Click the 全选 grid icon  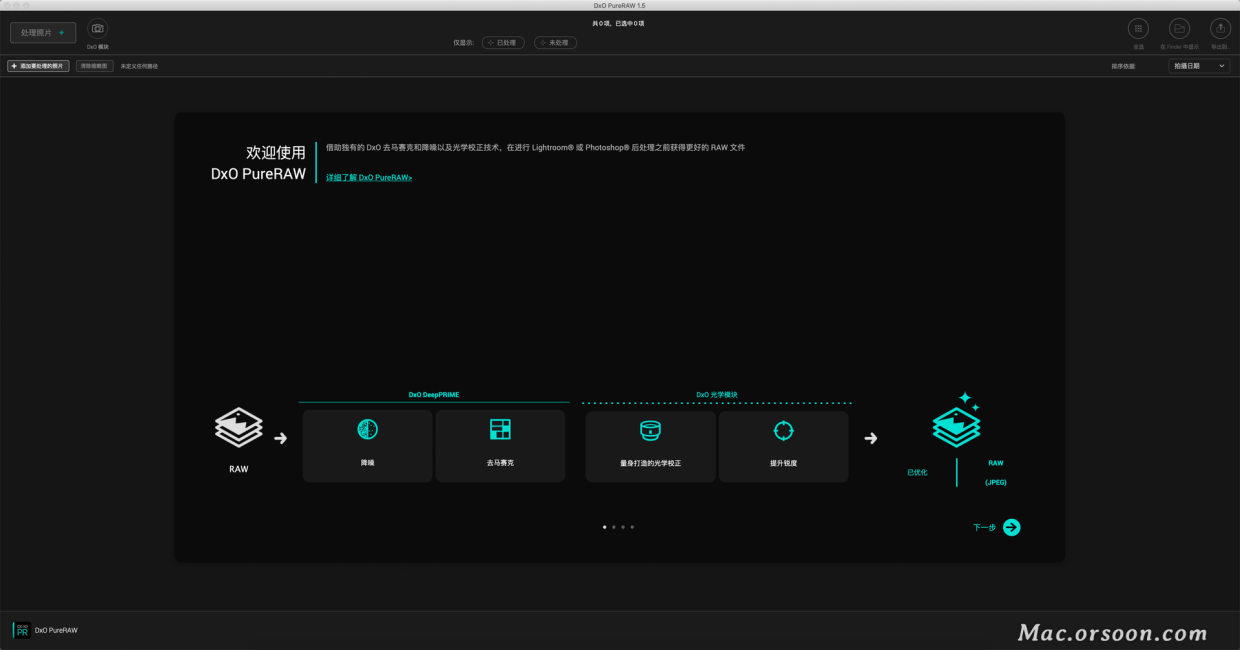tap(1138, 29)
